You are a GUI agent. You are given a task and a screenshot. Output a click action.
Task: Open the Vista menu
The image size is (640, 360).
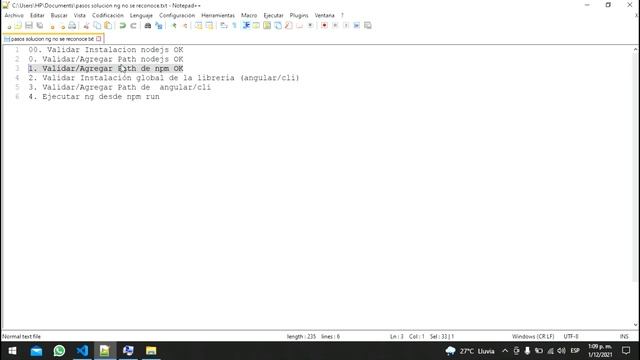pyautogui.click(x=80, y=15)
